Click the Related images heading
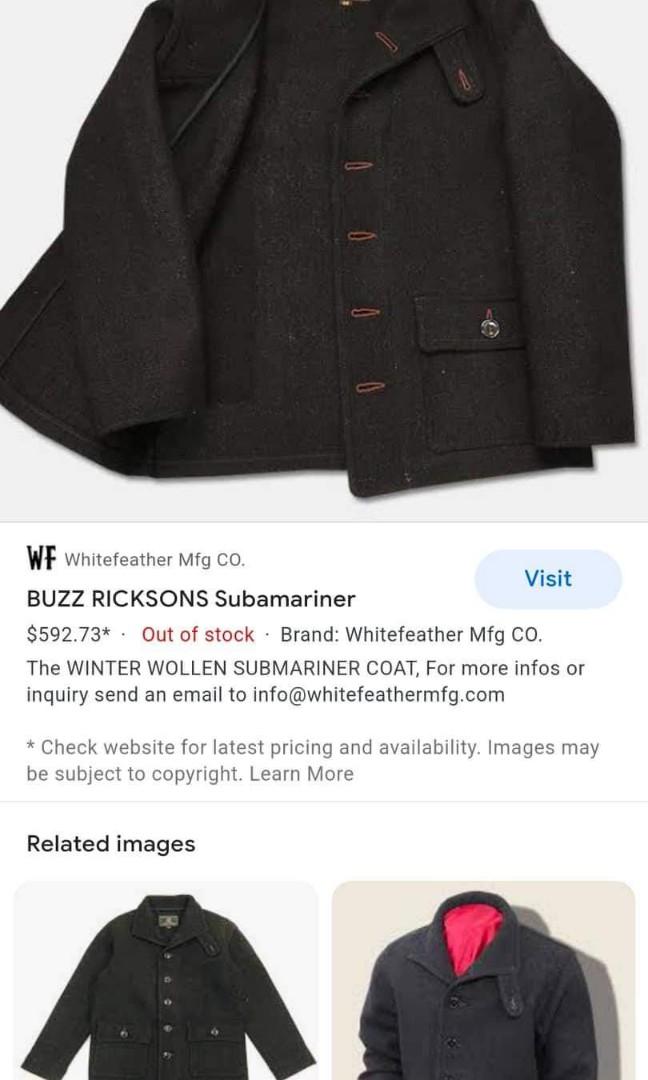Image resolution: width=648 pixels, height=1080 pixels. point(111,844)
